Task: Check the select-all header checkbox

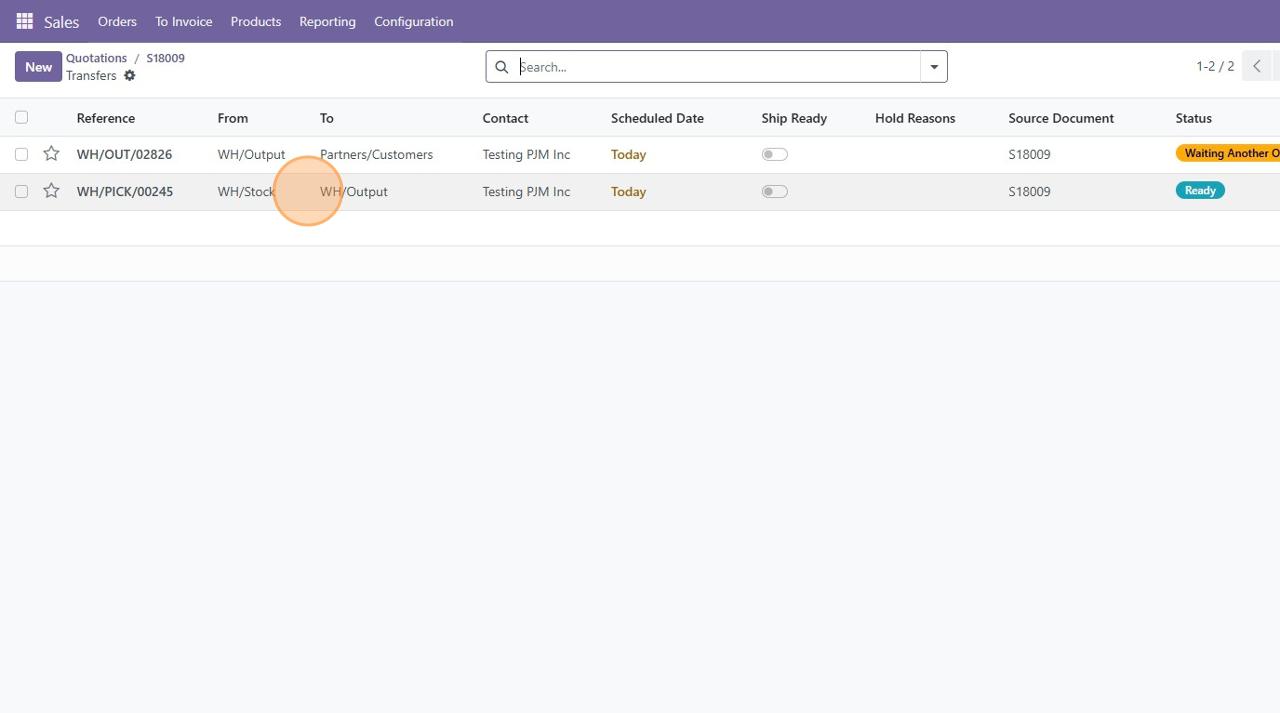Action: coord(22,118)
